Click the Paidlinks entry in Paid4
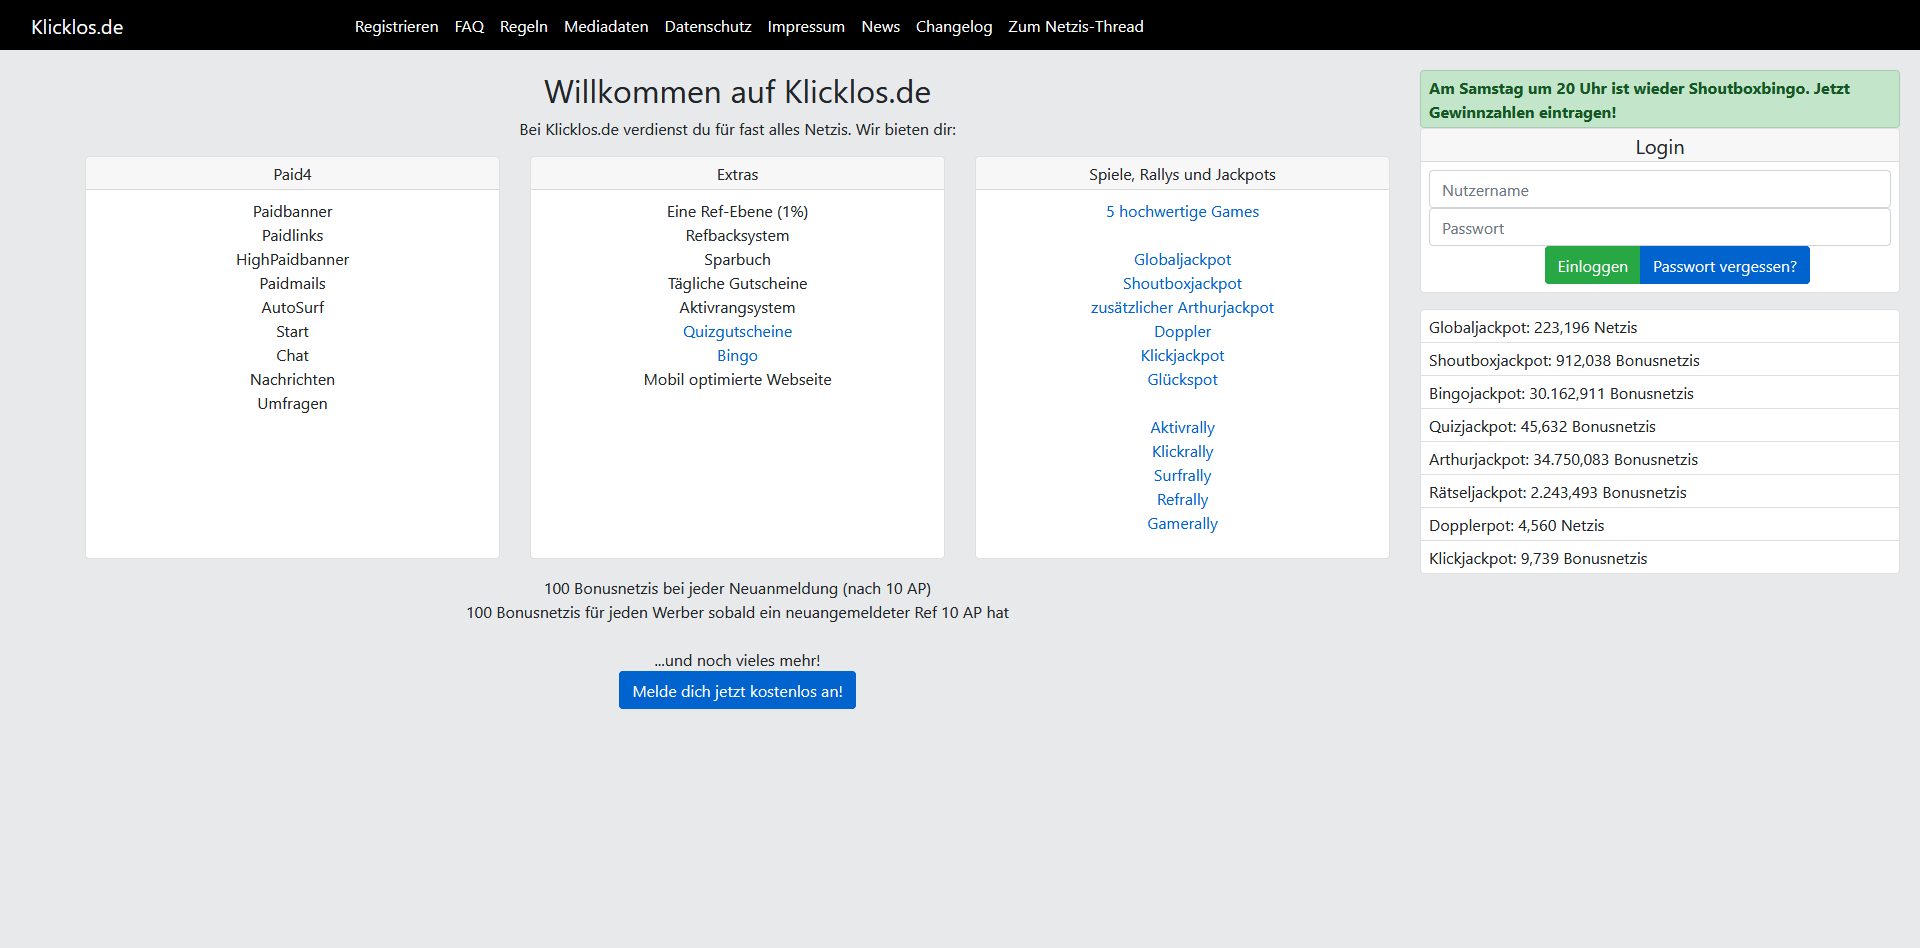This screenshot has width=1920, height=948. pos(292,235)
